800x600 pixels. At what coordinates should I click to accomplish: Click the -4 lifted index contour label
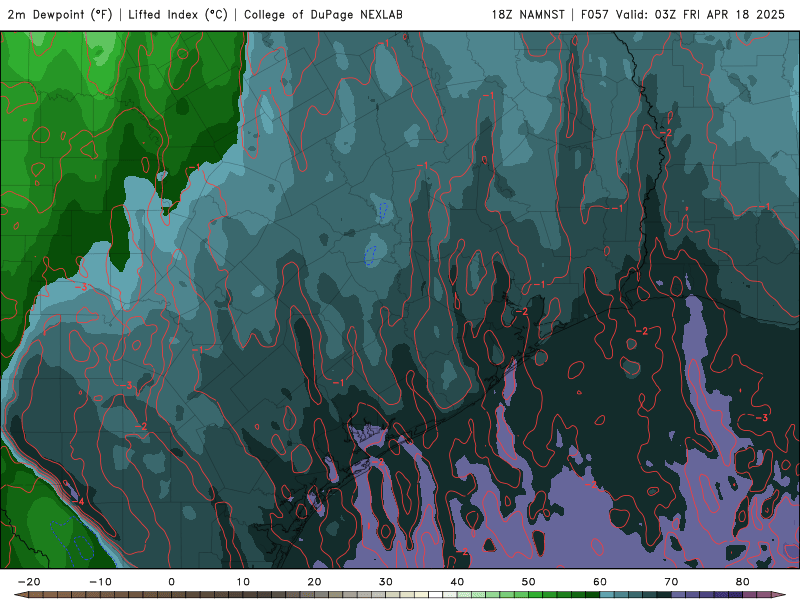pyautogui.click(x=79, y=502)
